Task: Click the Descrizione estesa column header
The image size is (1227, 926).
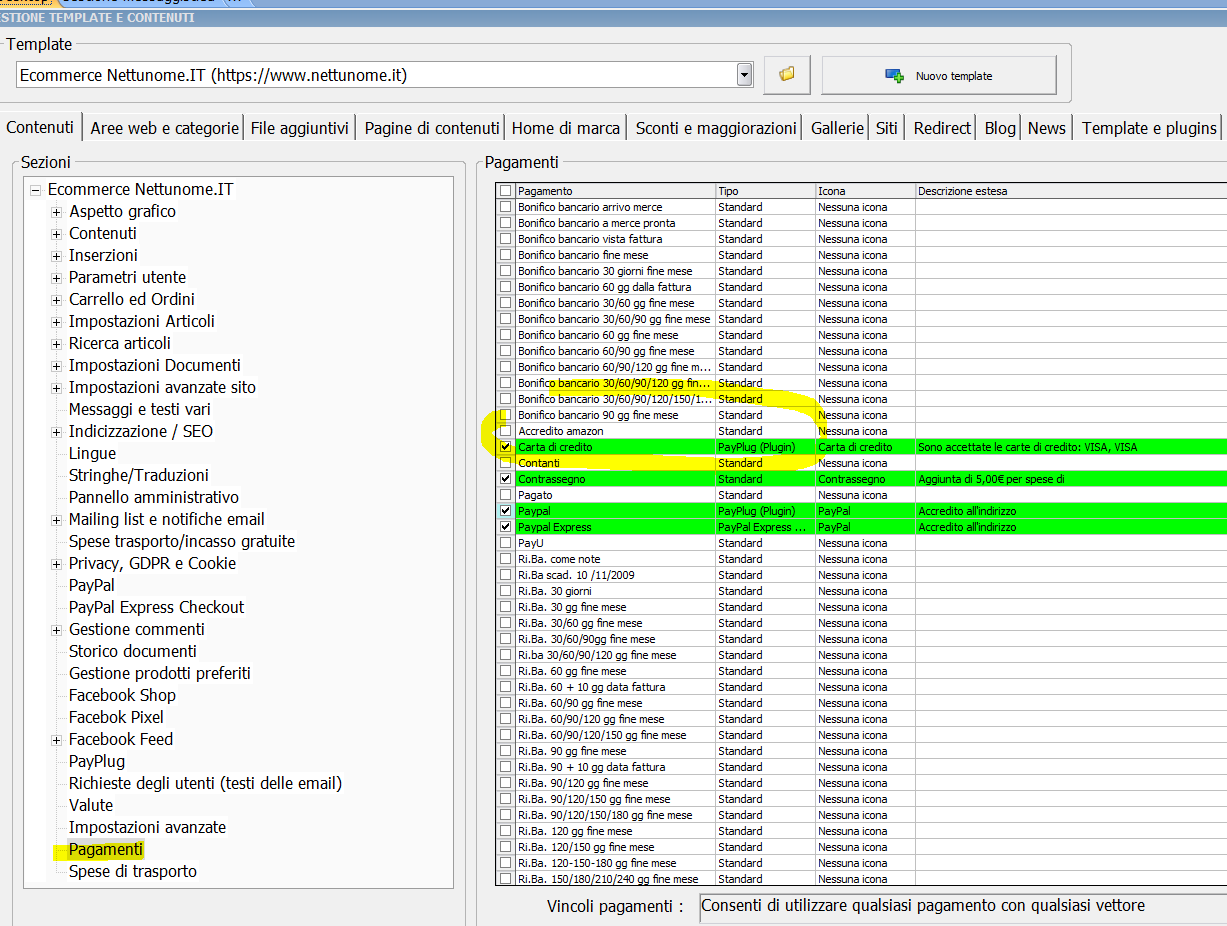Action: click(x=1071, y=191)
